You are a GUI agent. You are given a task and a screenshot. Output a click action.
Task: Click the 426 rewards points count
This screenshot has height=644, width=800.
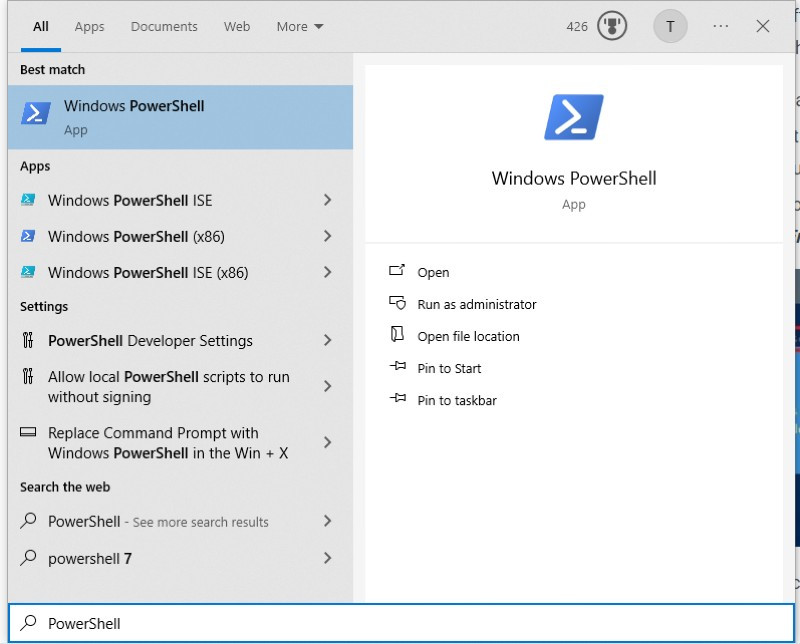click(577, 27)
